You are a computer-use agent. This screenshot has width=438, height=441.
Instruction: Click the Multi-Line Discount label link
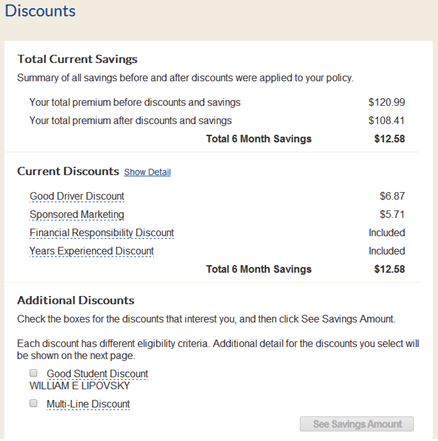88,404
